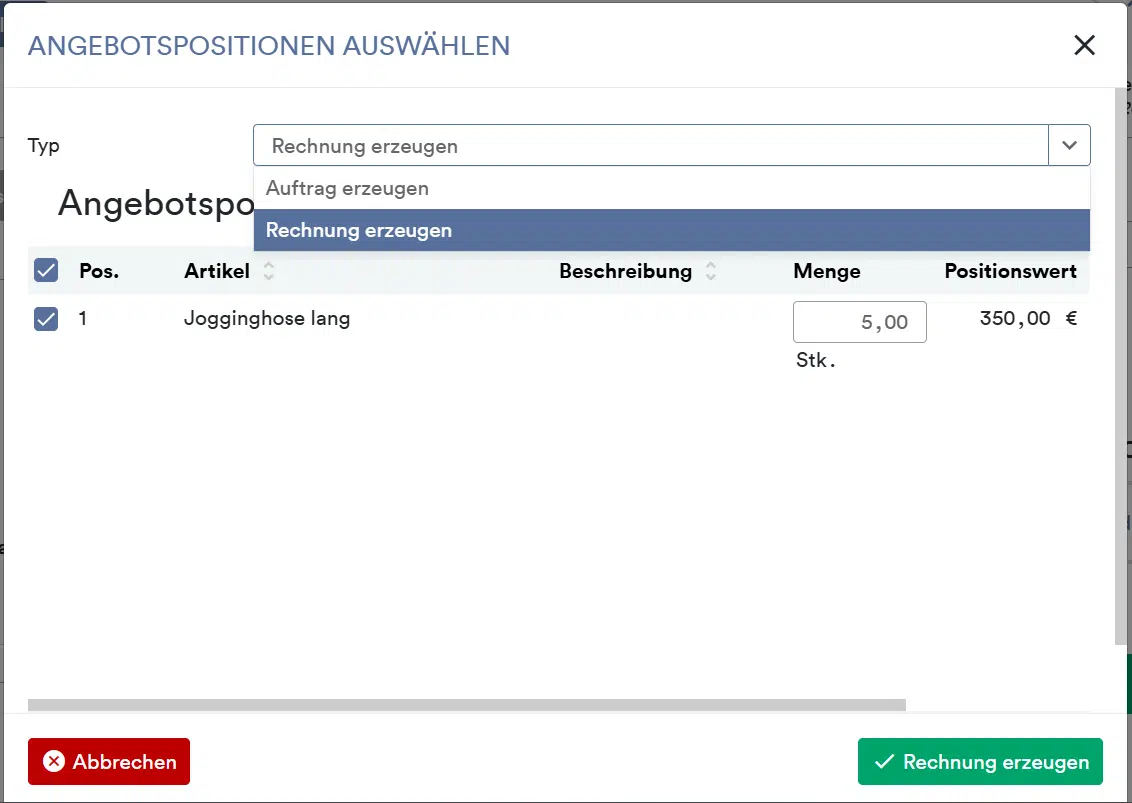Open the Typ combo box
The image size is (1132, 803).
pyautogui.click(x=650, y=145)
